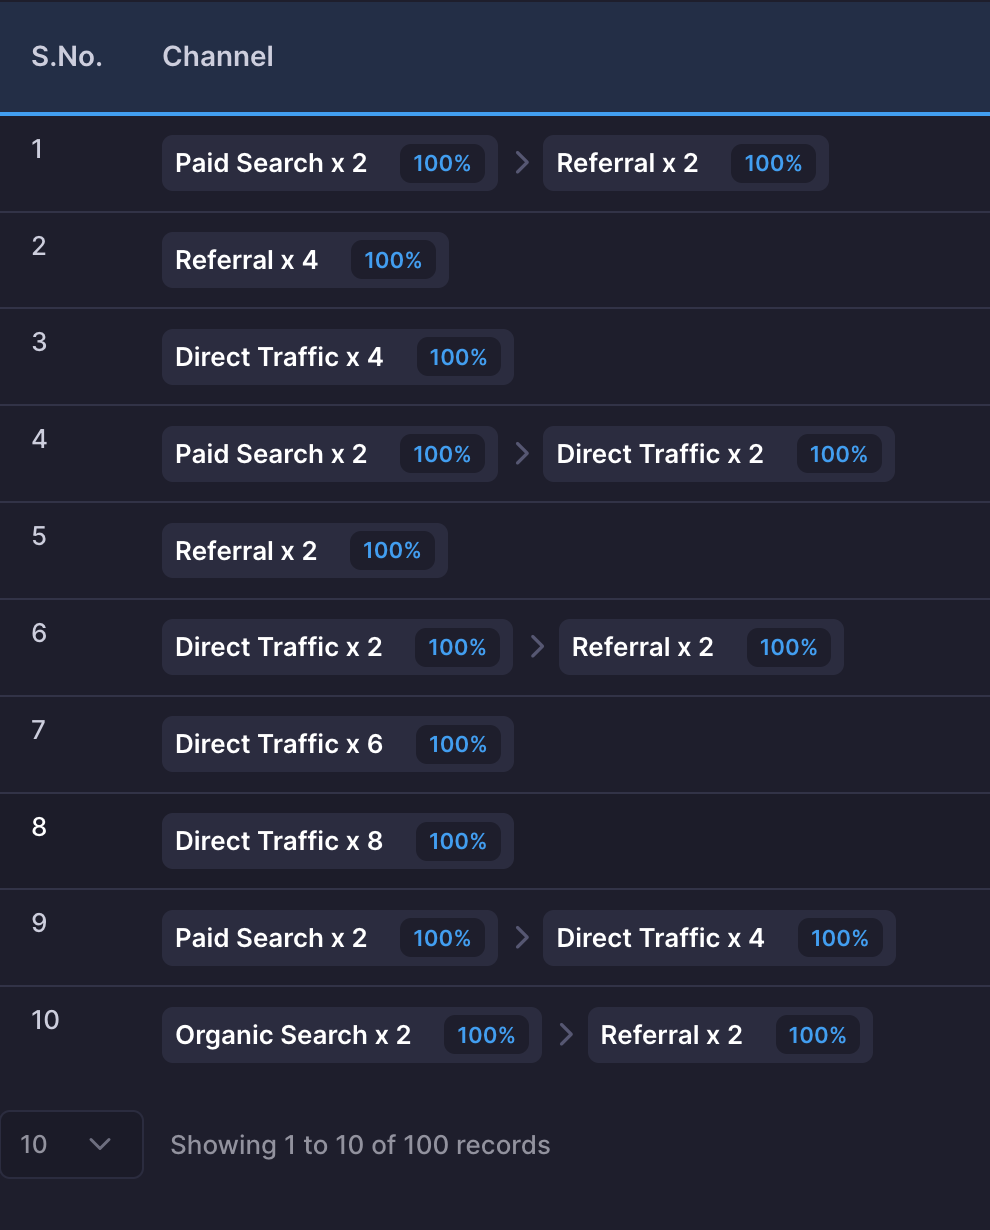Click the S.No. column header

(65, 57)
